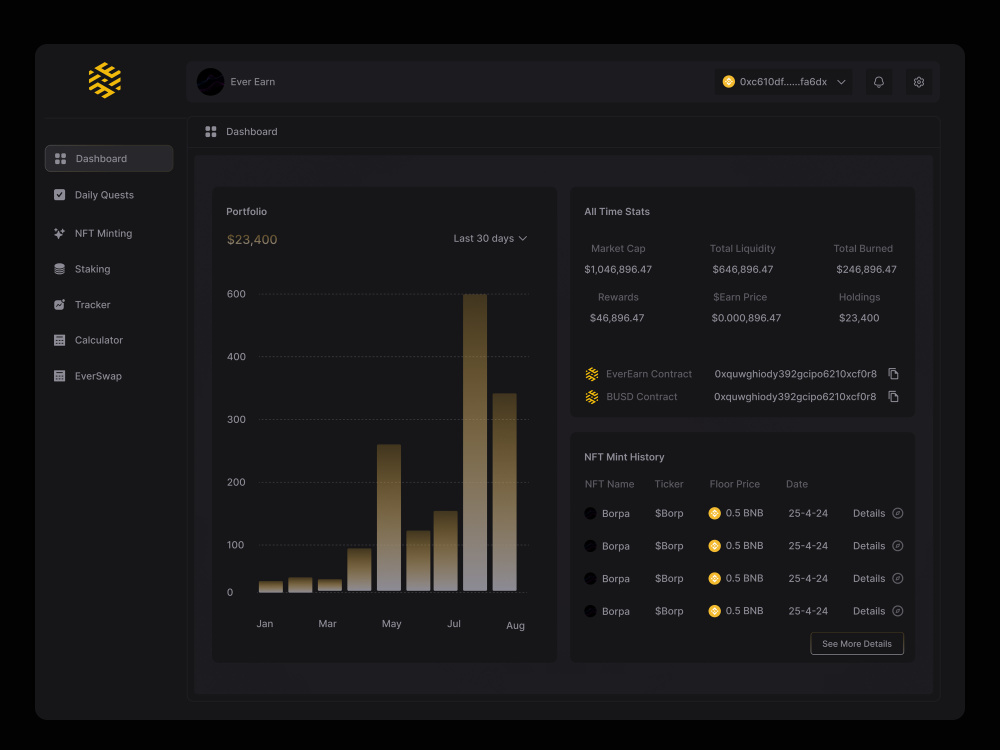Click the fourth Borpa row's details circle icon
Viewport: 1000px width, 750px height.
[897, 611]
